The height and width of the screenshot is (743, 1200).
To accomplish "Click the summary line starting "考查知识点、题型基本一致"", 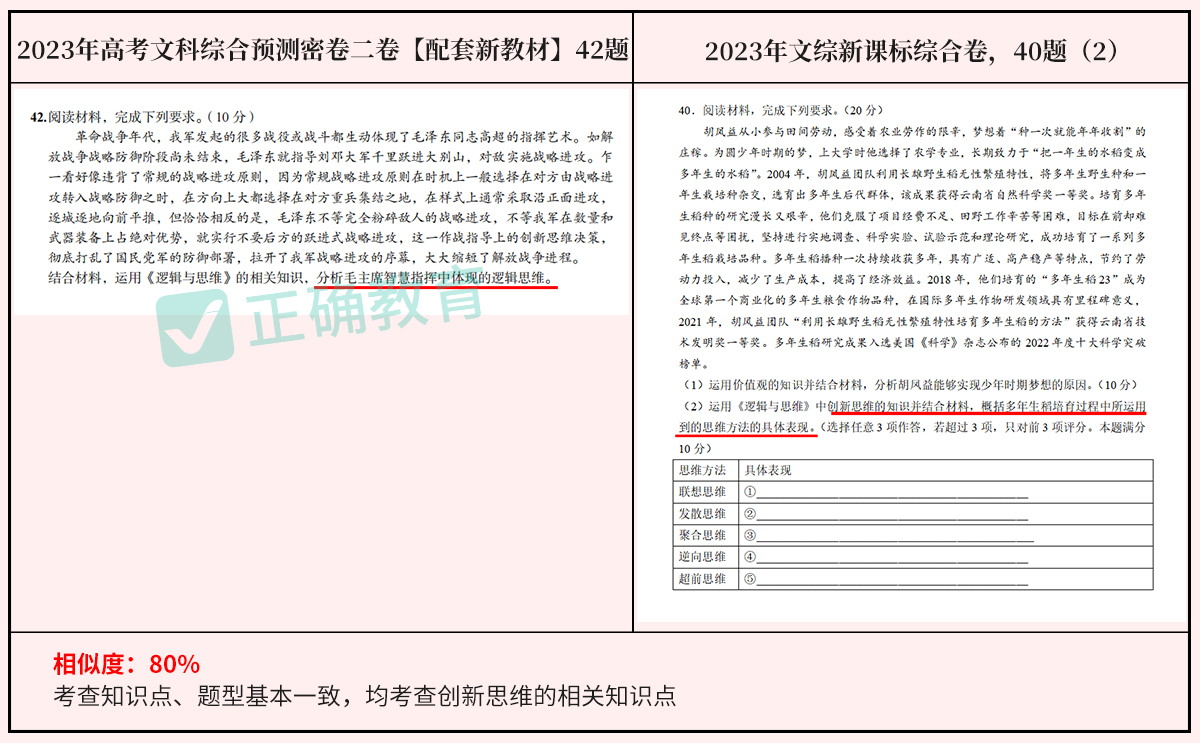I will click(365, 696).
